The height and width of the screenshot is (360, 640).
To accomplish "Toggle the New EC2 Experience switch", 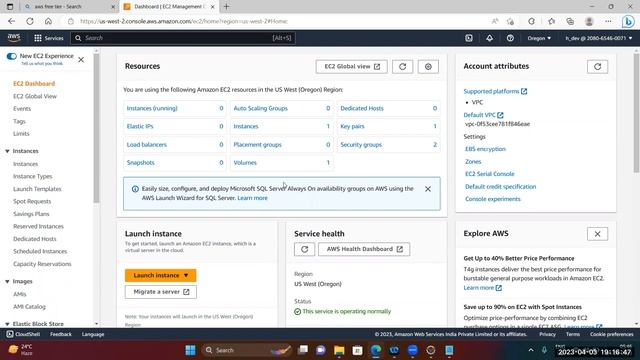I will 11,56.
